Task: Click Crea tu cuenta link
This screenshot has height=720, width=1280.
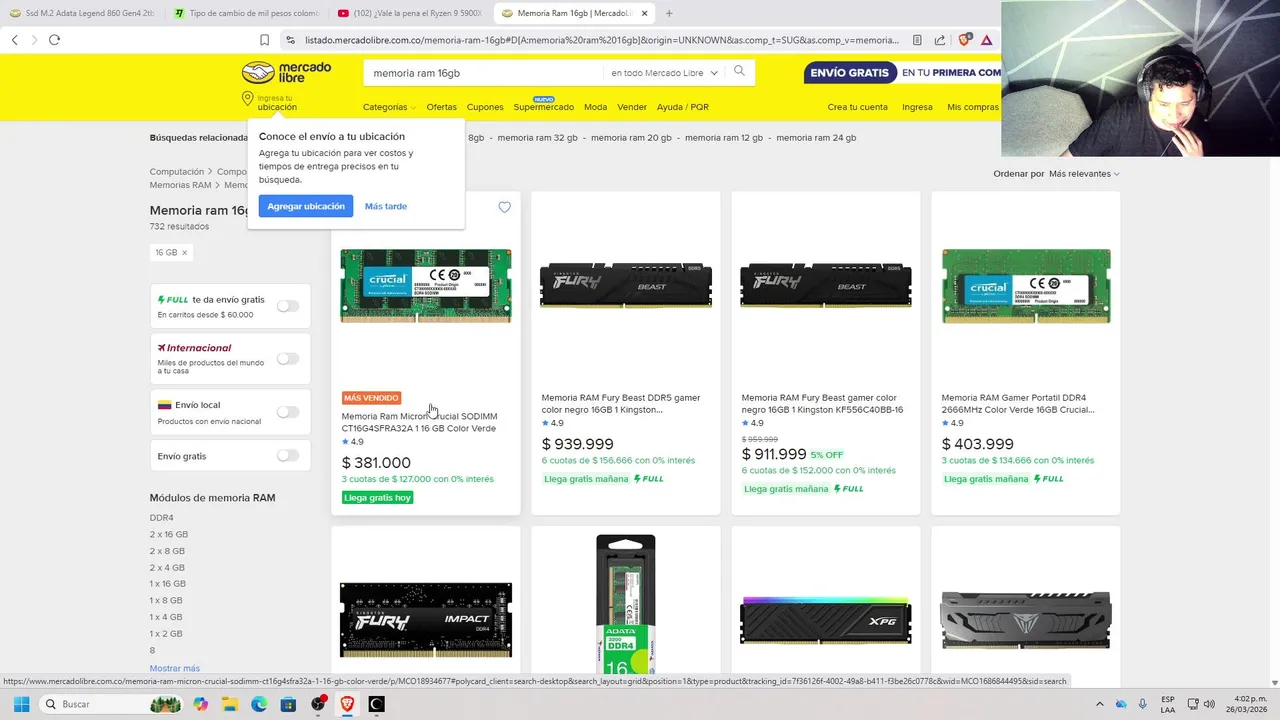Action: tap(857, 107)
